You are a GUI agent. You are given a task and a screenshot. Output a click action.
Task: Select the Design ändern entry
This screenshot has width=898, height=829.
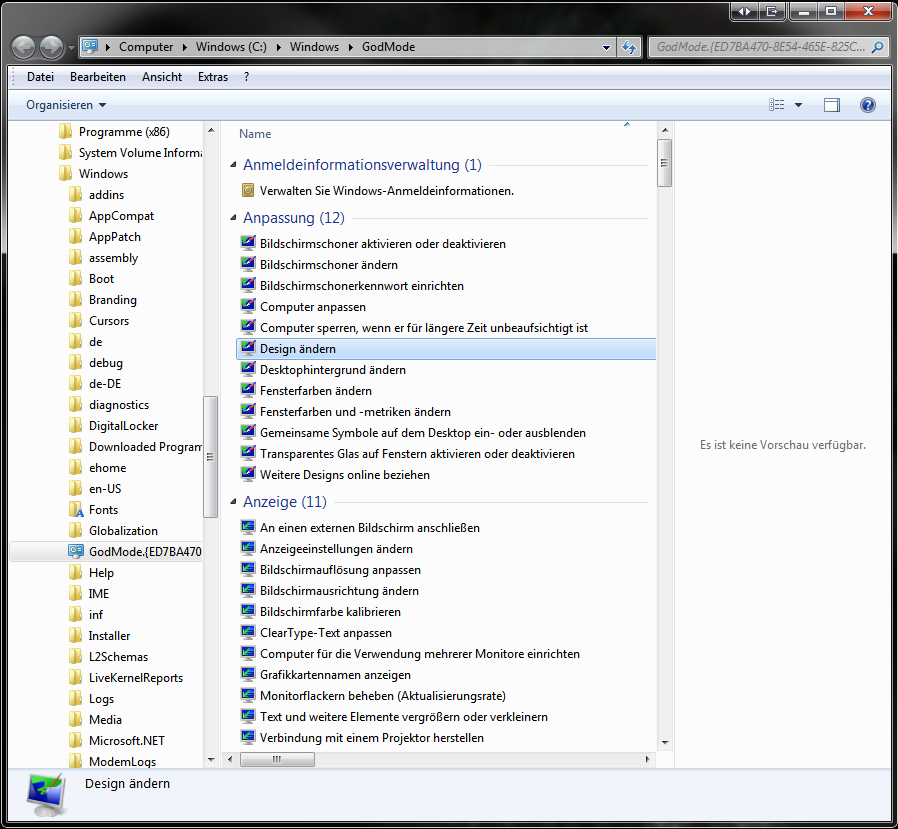pyautogui.click(x=446, y=349)
